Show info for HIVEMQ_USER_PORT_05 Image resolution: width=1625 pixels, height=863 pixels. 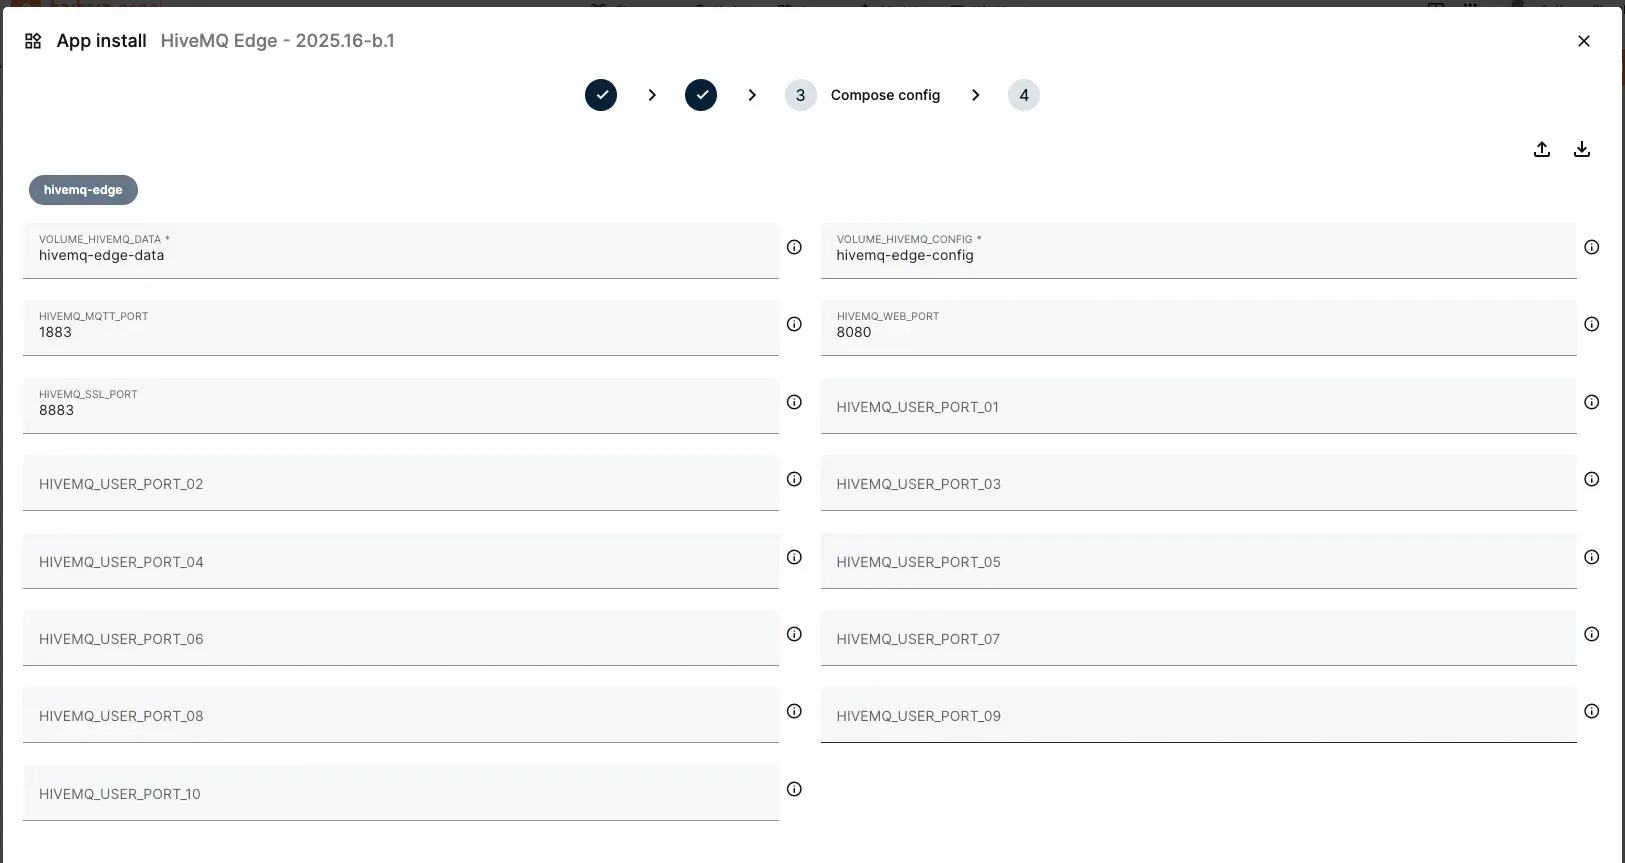tap(1592, 557)
